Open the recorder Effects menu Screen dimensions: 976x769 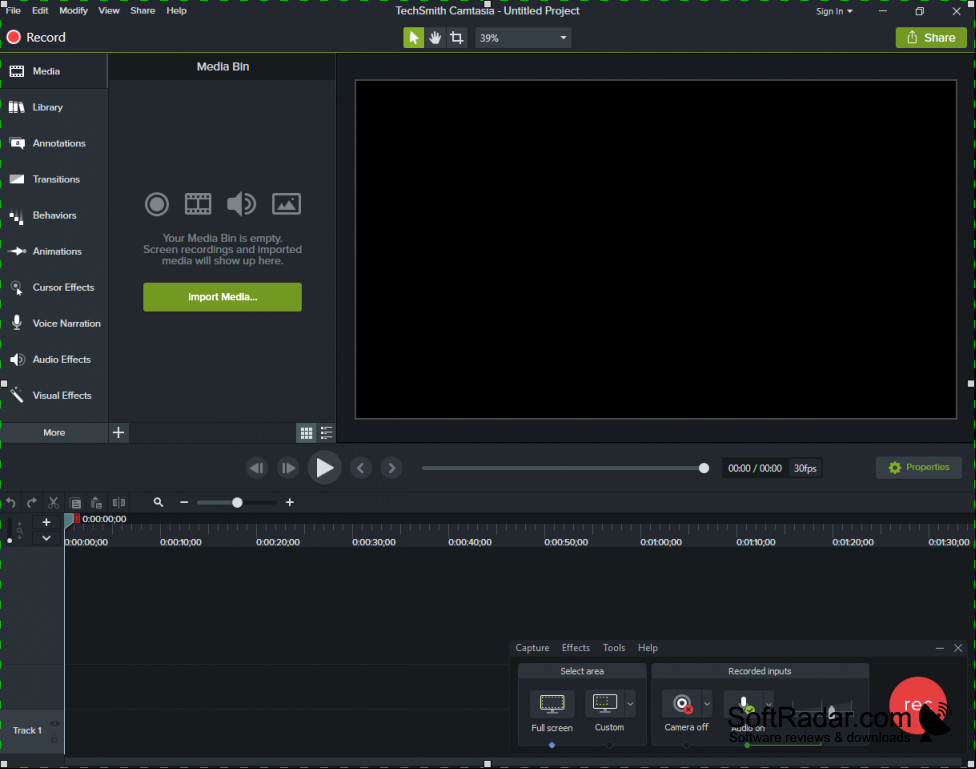[576, 648]
